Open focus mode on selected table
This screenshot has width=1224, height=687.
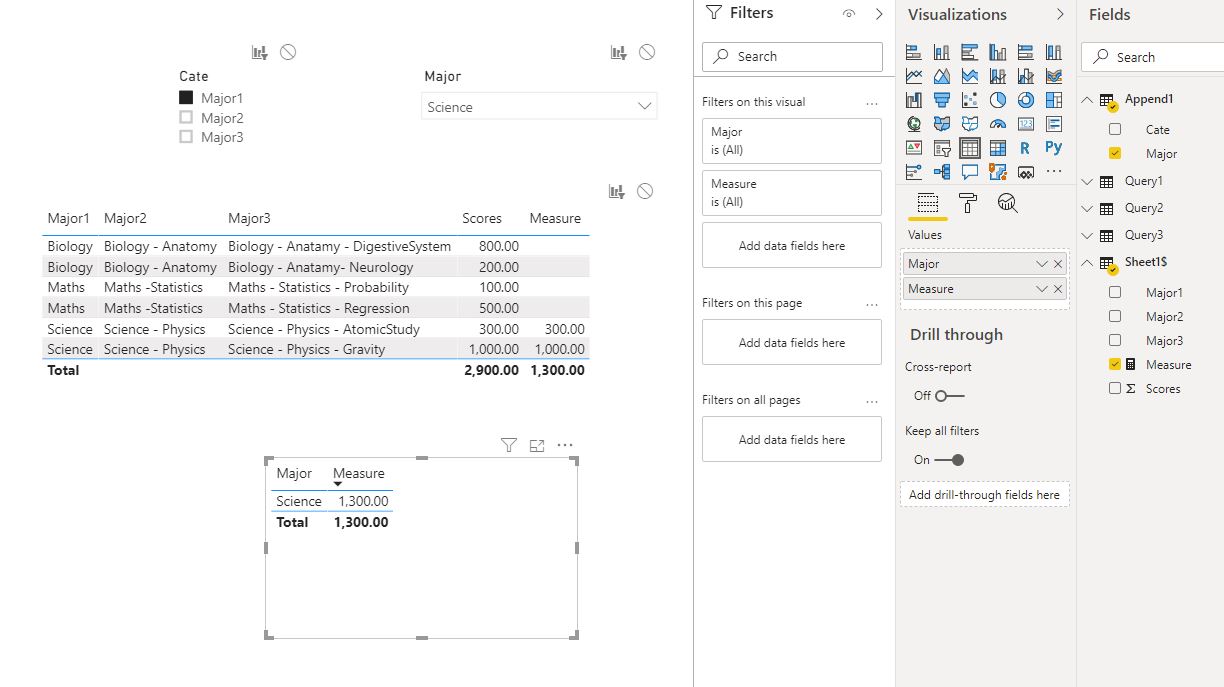click(x=537, y=445)
